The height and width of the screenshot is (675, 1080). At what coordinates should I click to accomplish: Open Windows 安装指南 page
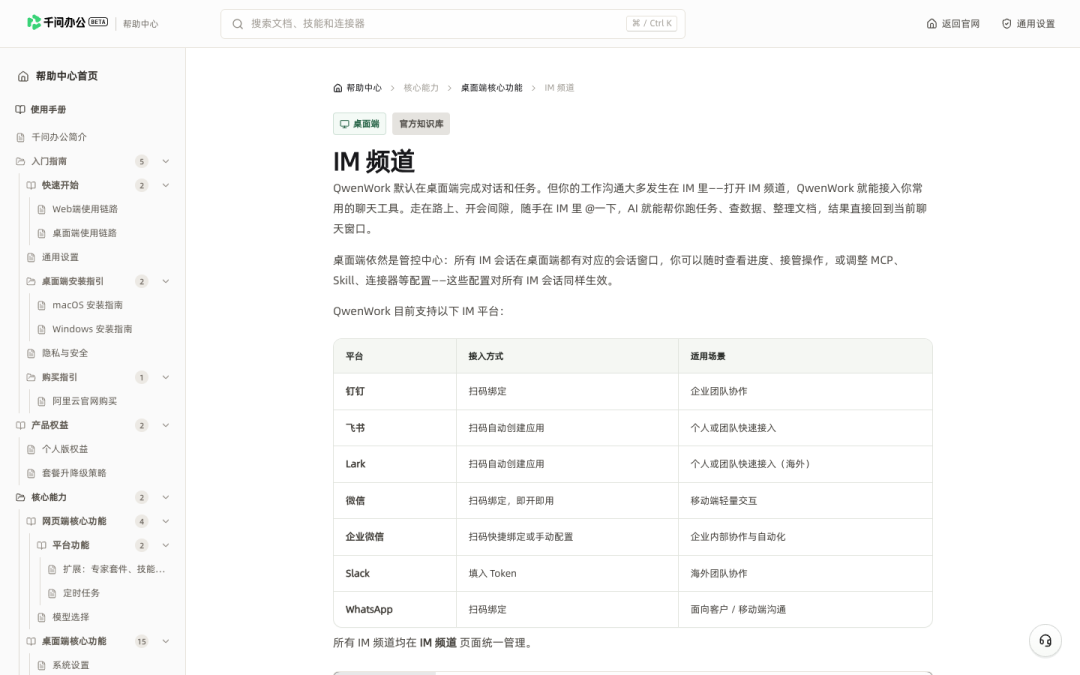coord(92,329)
